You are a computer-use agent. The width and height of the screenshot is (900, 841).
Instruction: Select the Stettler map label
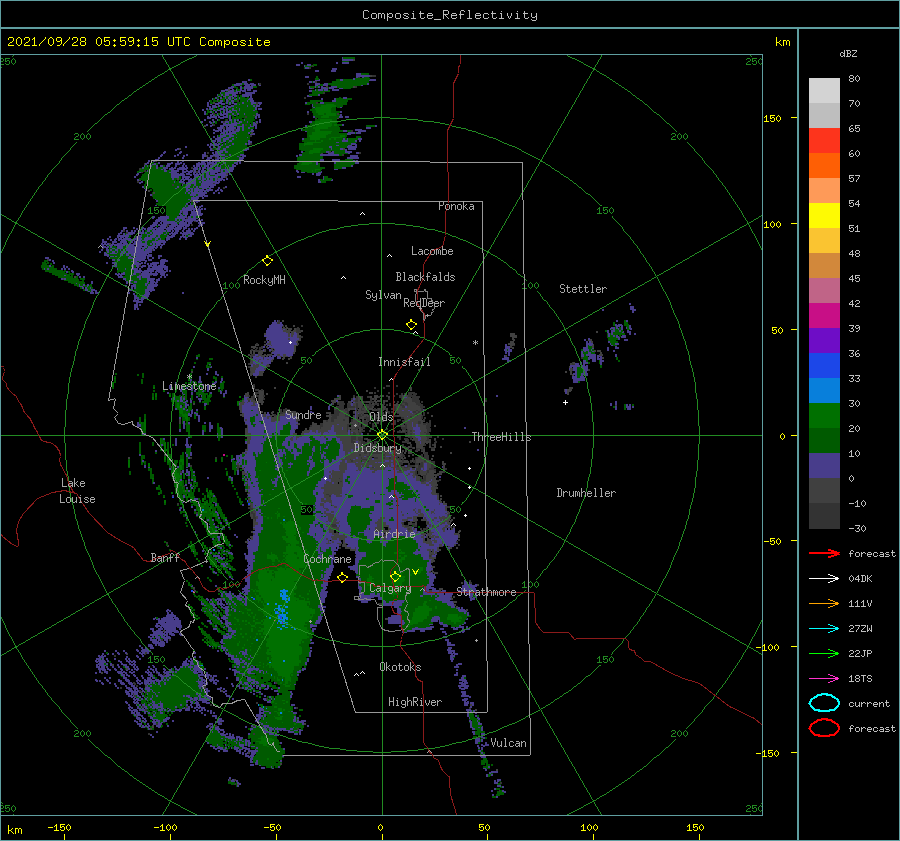tap(583, 289)
